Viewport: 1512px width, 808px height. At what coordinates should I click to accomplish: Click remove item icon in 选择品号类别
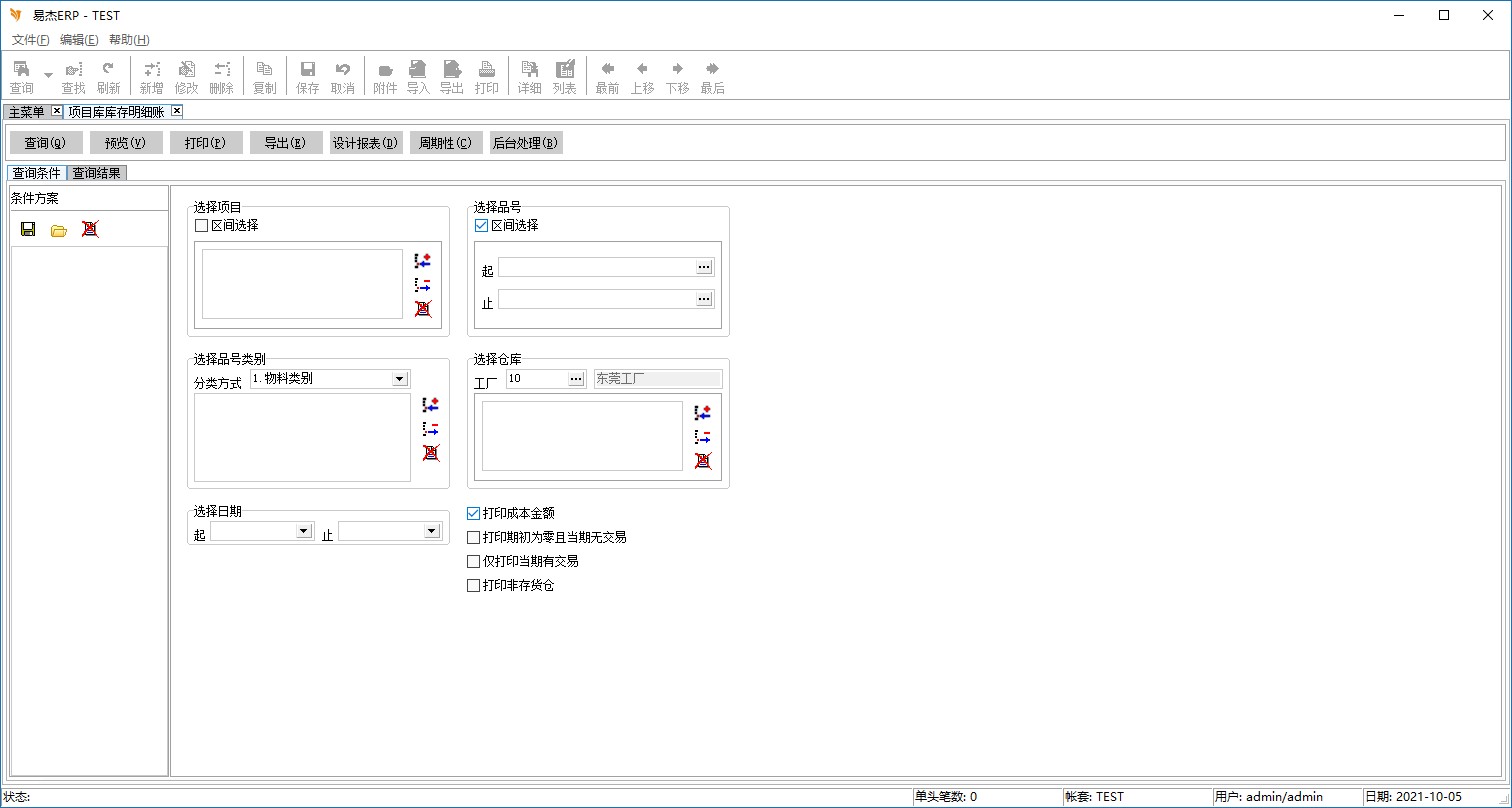431,429
